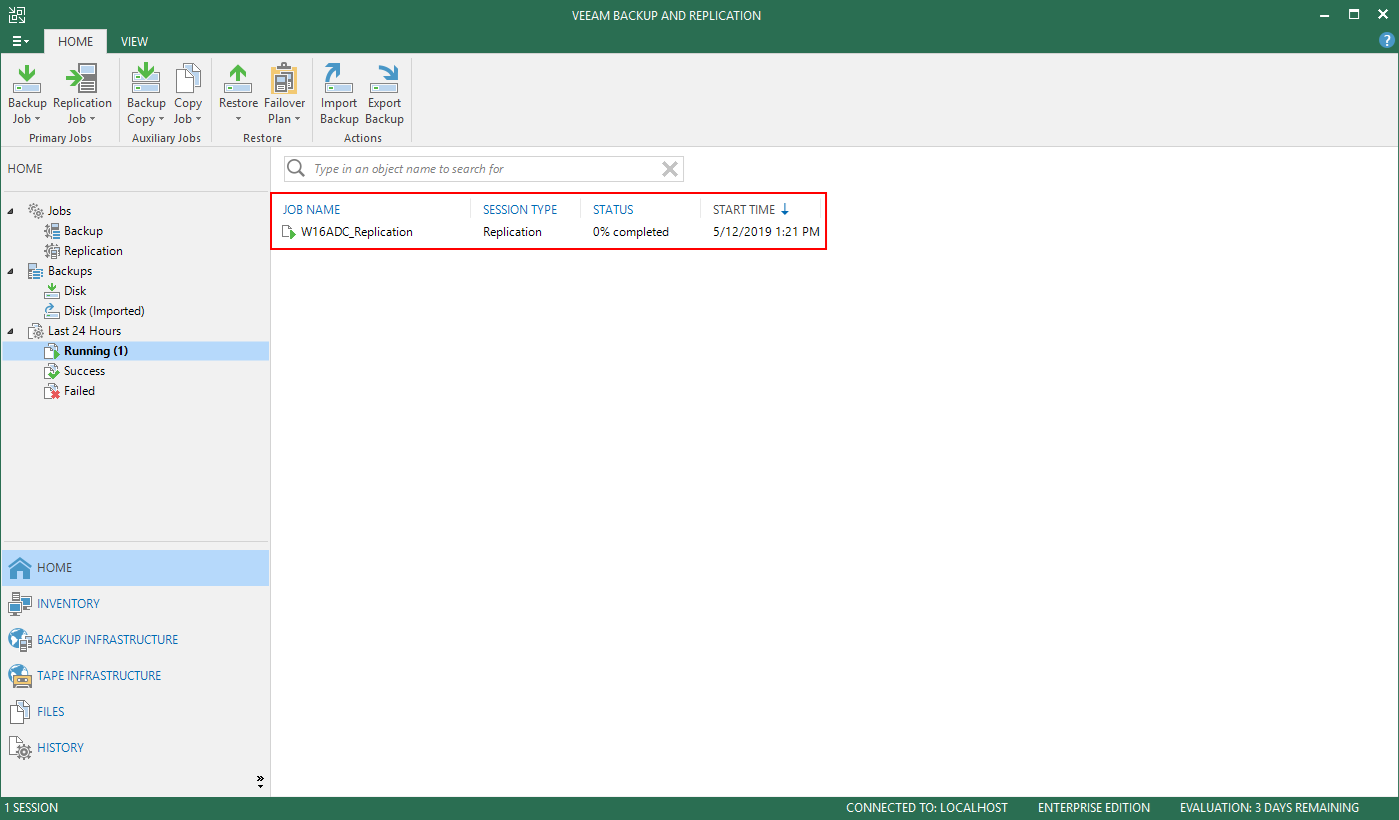Click the running icon beside W16ADC_Replication
The image size is (1399, 820).
(289, 232)
